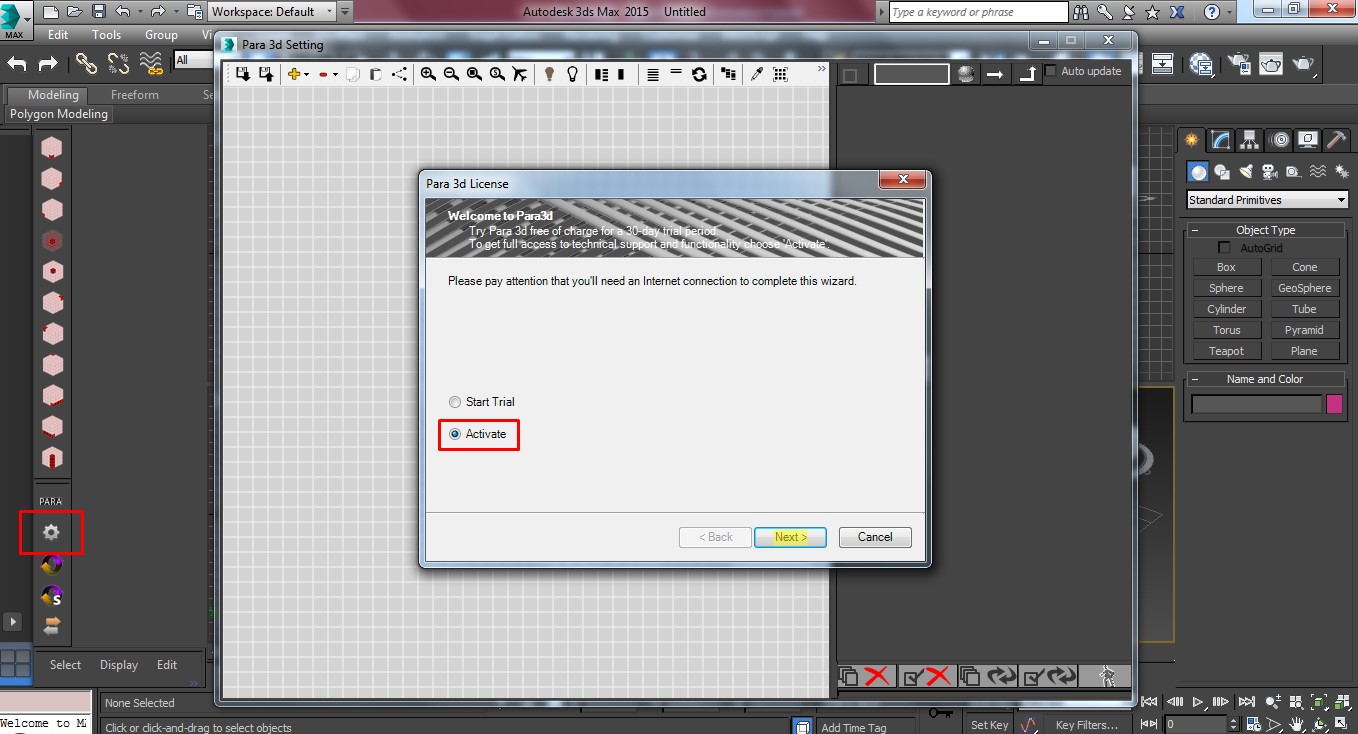Click the Set Key button

click(x=990, y=725)
